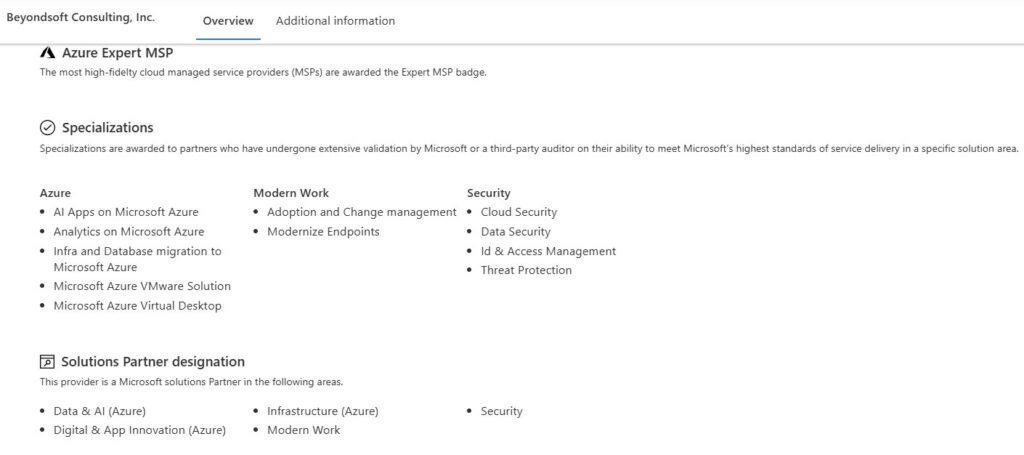Click Id & Access Management item
Image resolution: width=1024 pixels, height=455 pixels.
pos(548,251)
